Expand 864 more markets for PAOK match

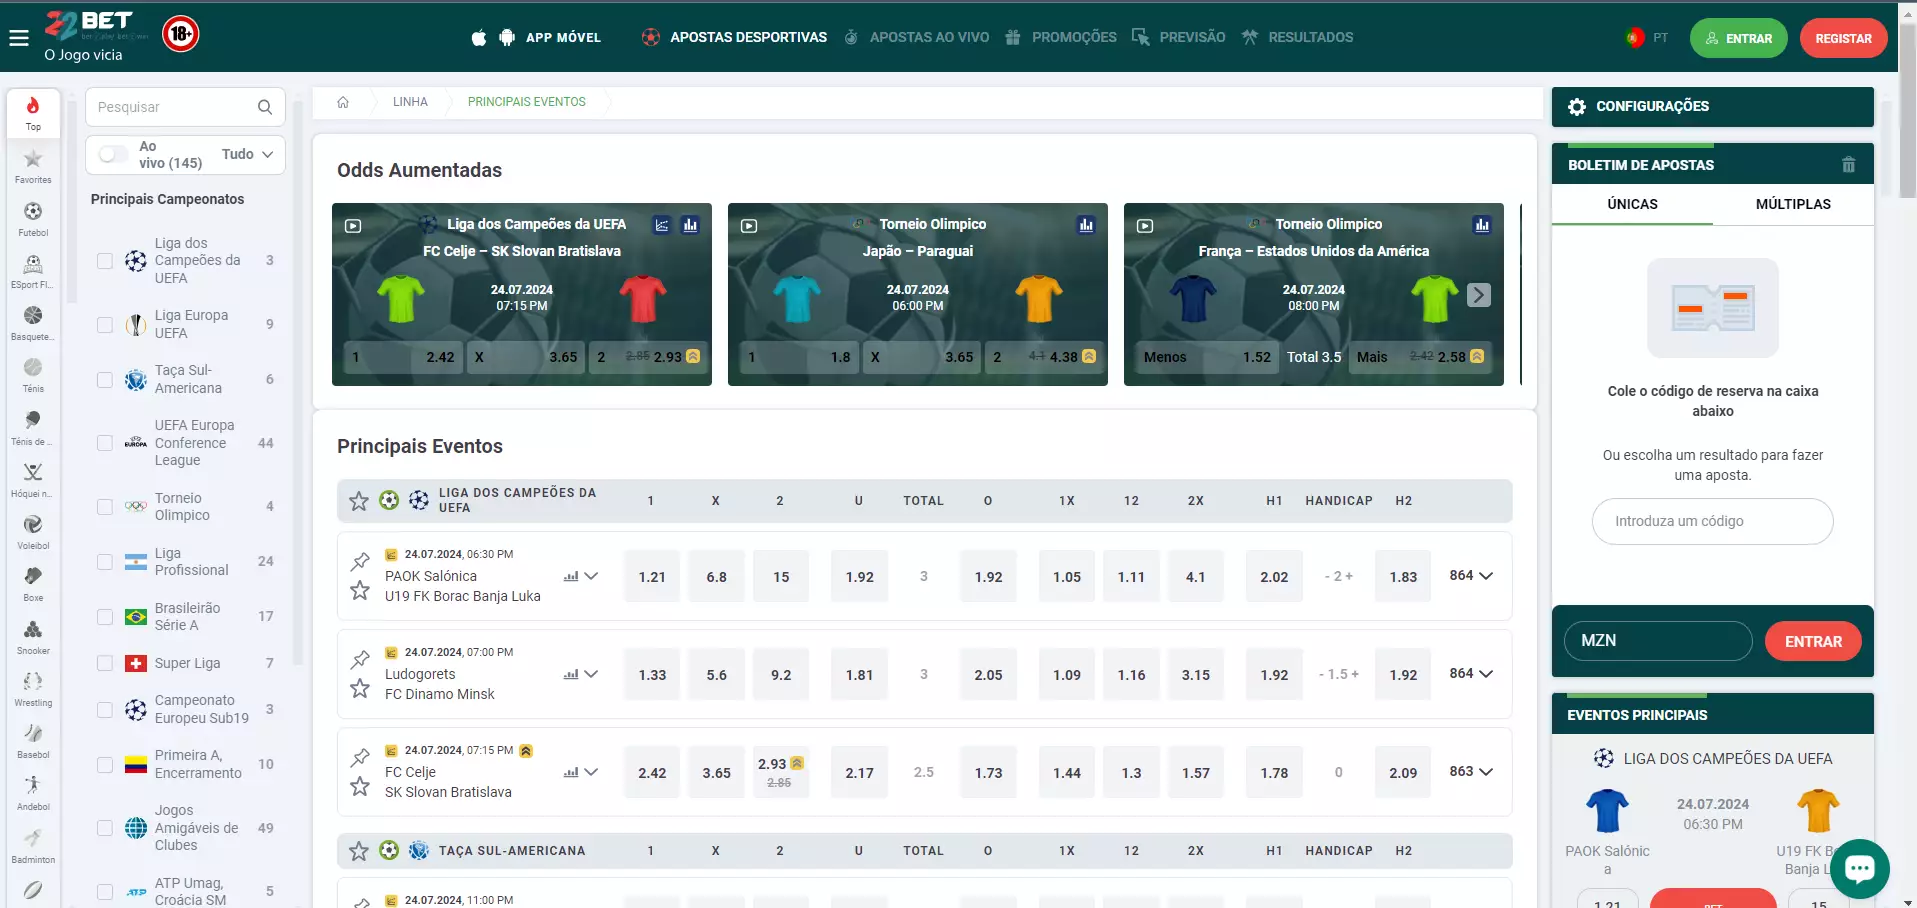[1471, 576]
